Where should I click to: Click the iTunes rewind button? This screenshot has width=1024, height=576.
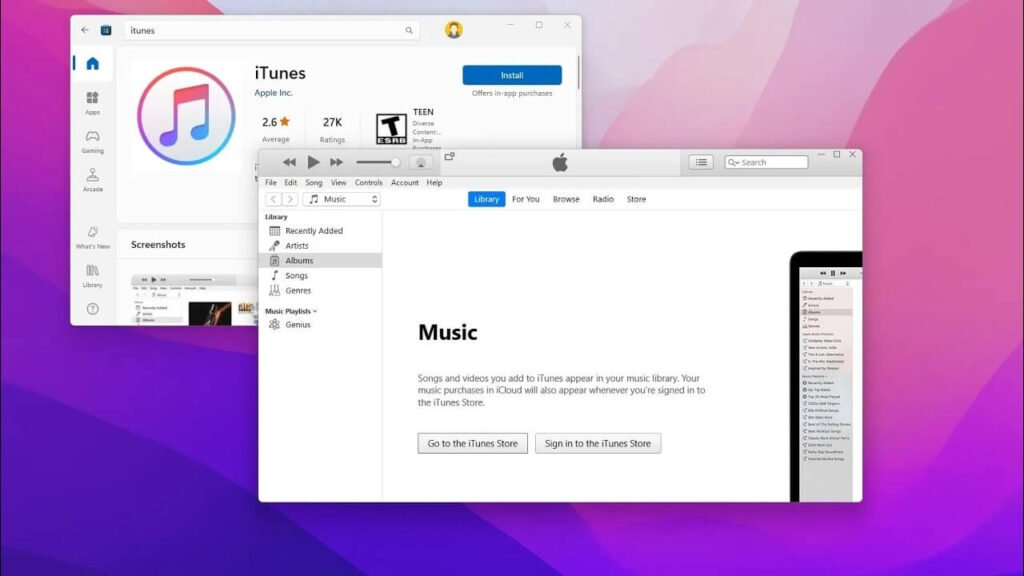tap(289, 162)
